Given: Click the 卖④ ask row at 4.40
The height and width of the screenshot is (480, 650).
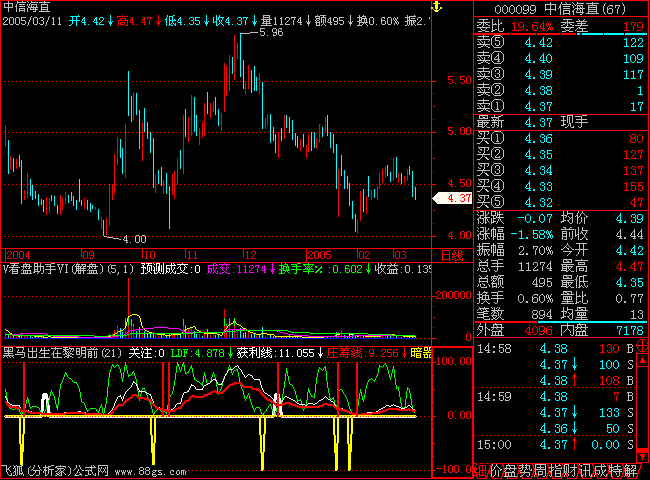Looking at the screenshot, I should (x=560, y=58).
